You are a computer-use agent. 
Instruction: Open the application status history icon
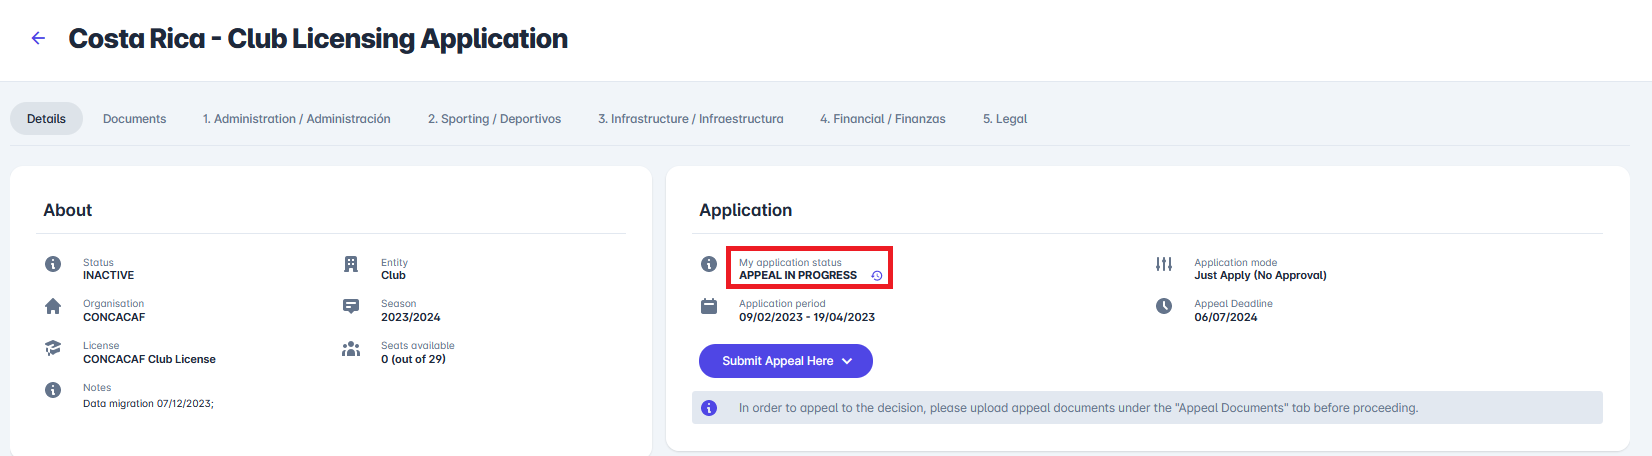coord(877,276)
